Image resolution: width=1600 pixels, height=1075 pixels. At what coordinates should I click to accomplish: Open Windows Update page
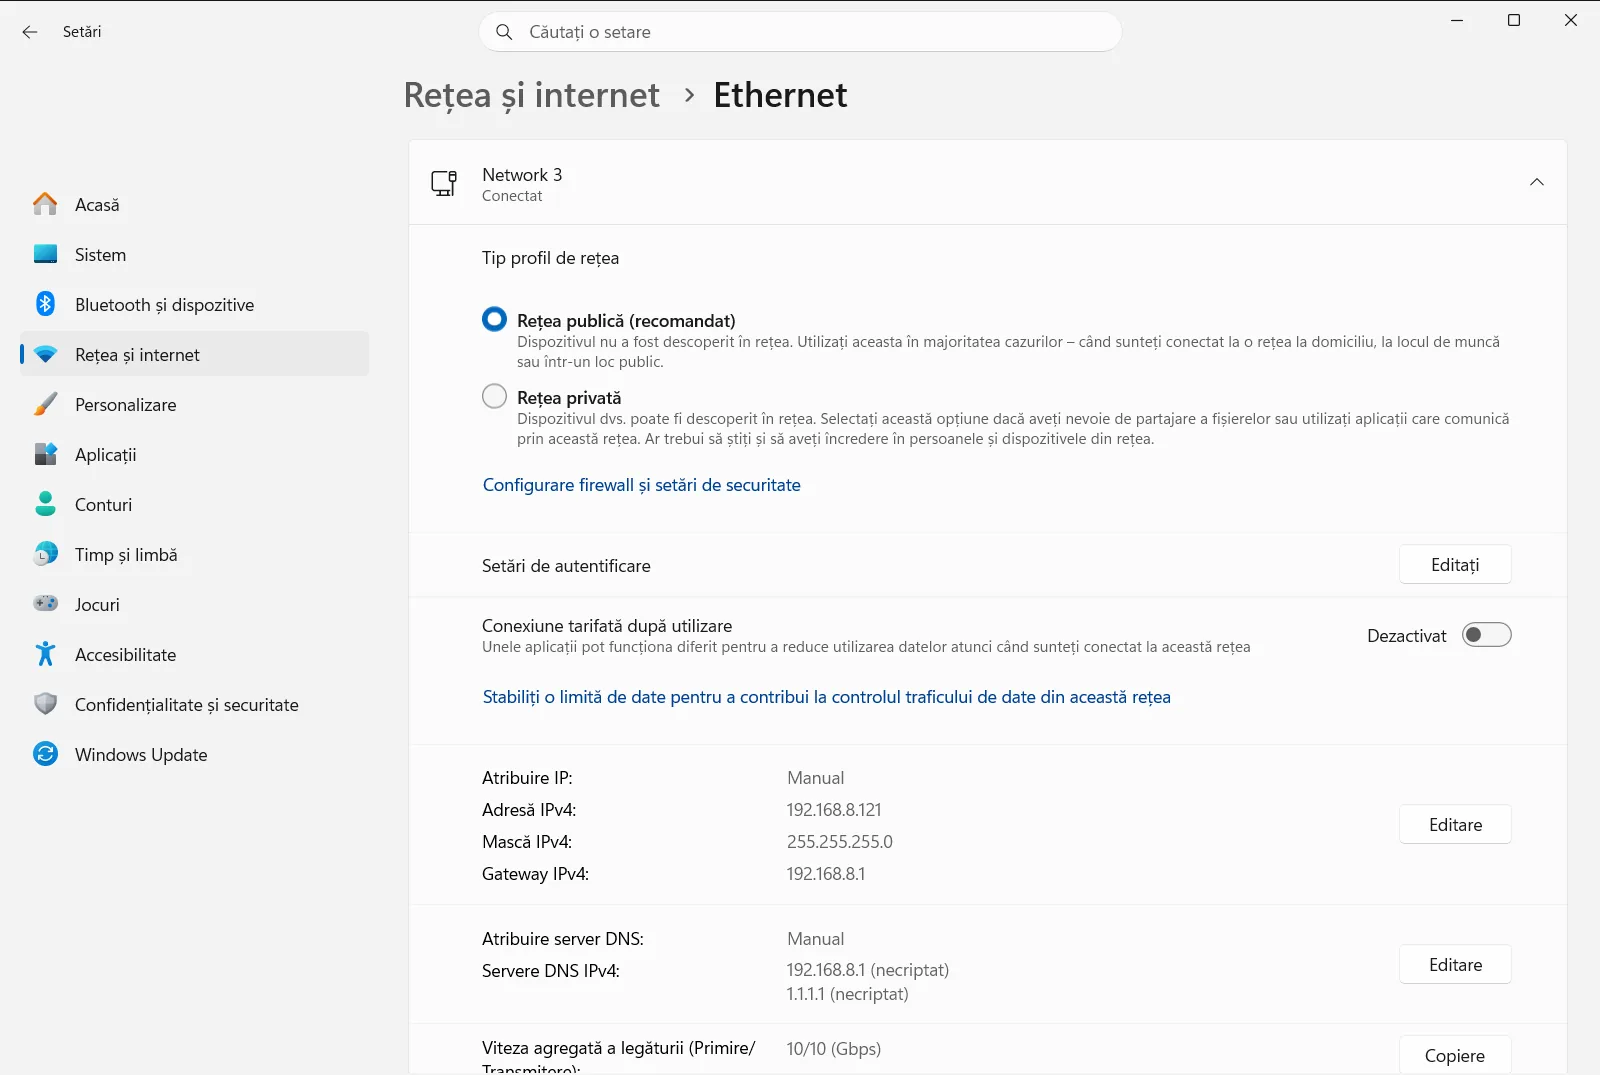pos(195,754)
